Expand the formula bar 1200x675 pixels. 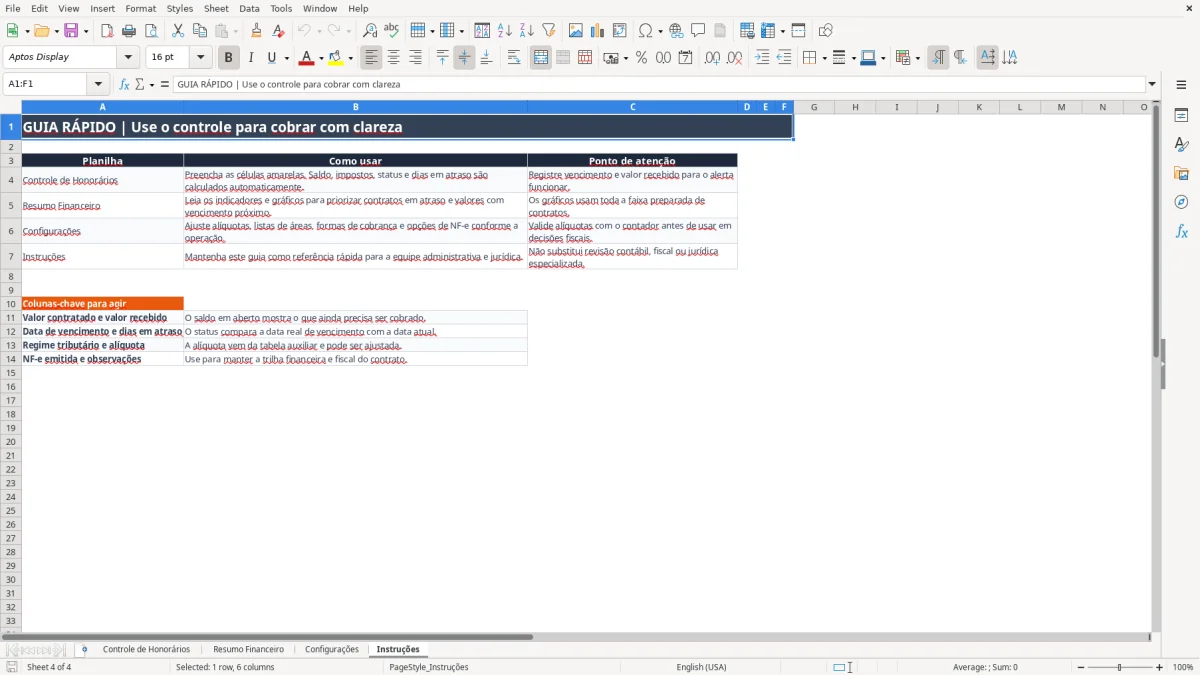[1152, 84]
